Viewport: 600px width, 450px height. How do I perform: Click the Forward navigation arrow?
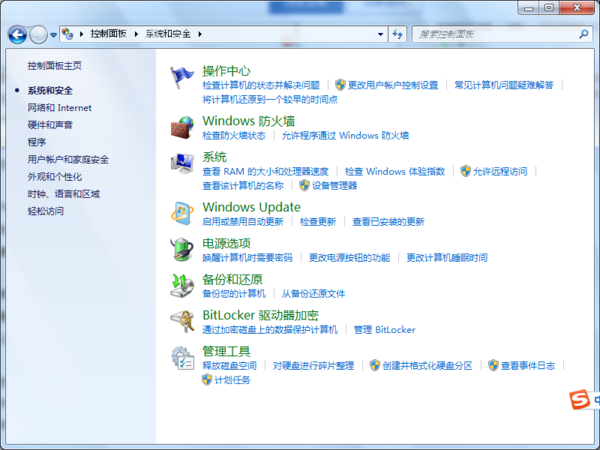38,35
